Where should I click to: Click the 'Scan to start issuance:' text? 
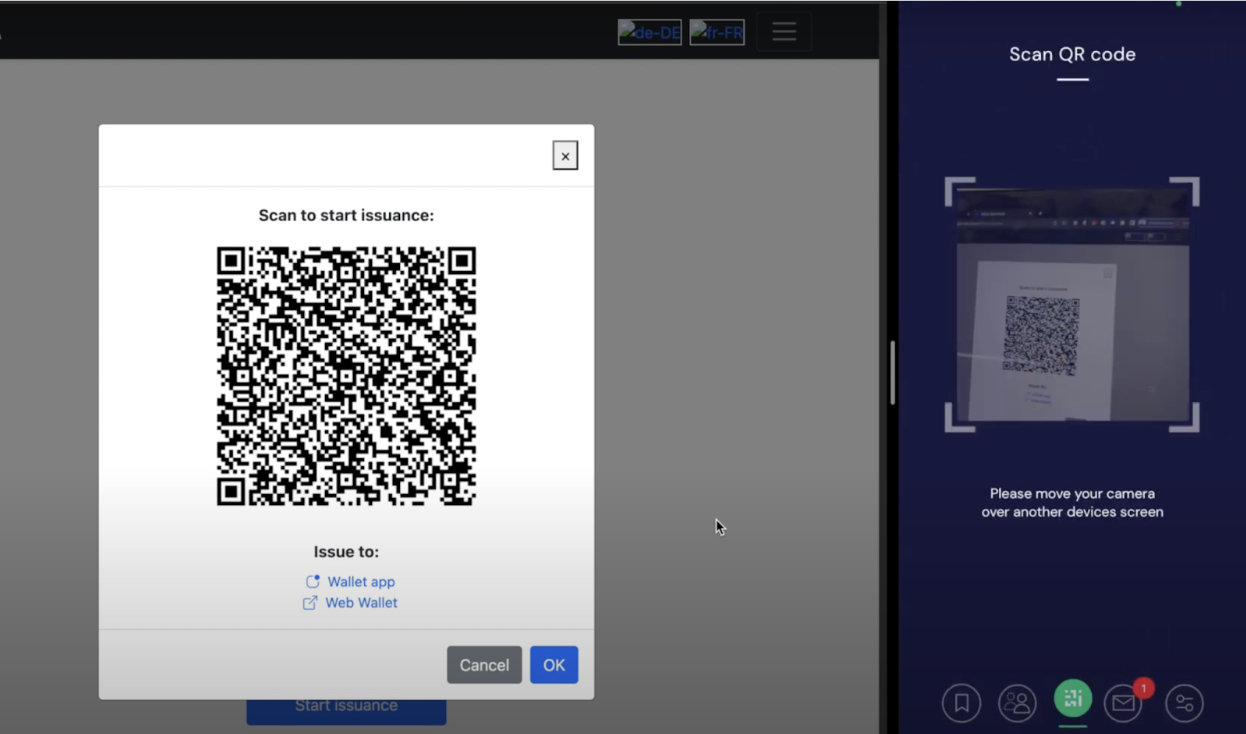tap(346, 215)
